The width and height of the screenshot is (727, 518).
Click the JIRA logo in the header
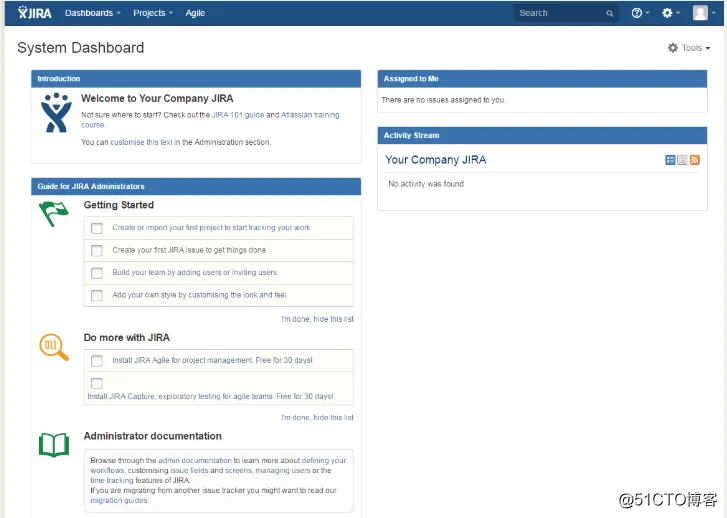tap(35, 13)
